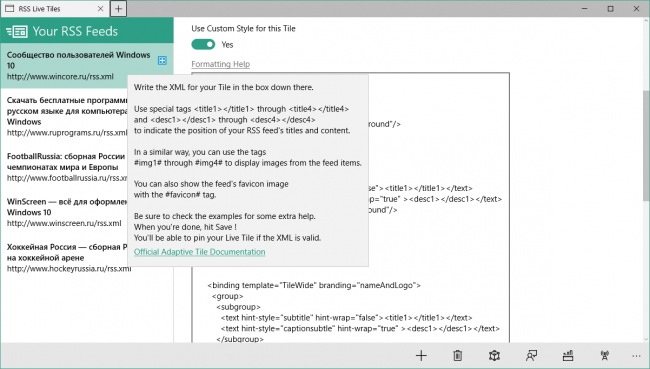Select the Сообщество пользователей Windows 10 feed

87,66
